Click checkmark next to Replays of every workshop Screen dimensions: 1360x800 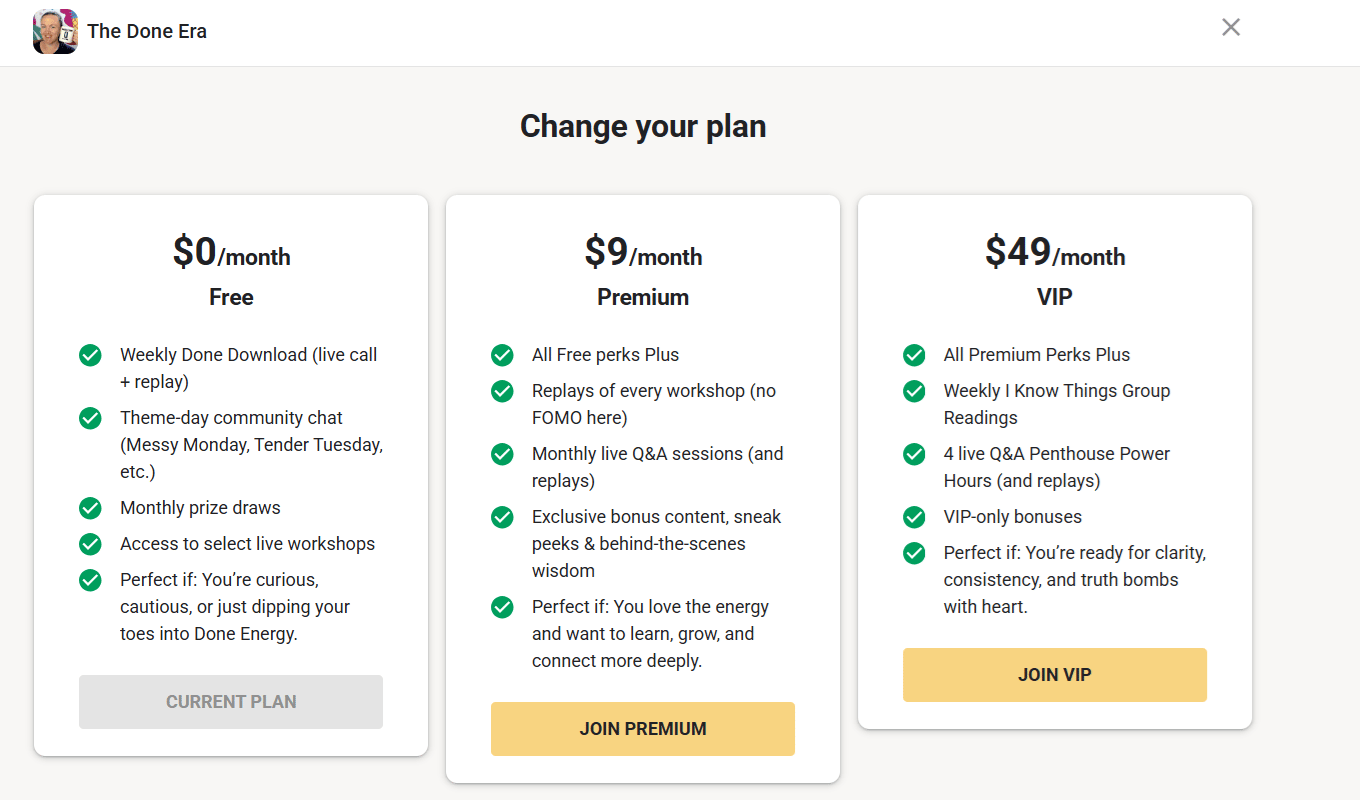coord(502,391)
